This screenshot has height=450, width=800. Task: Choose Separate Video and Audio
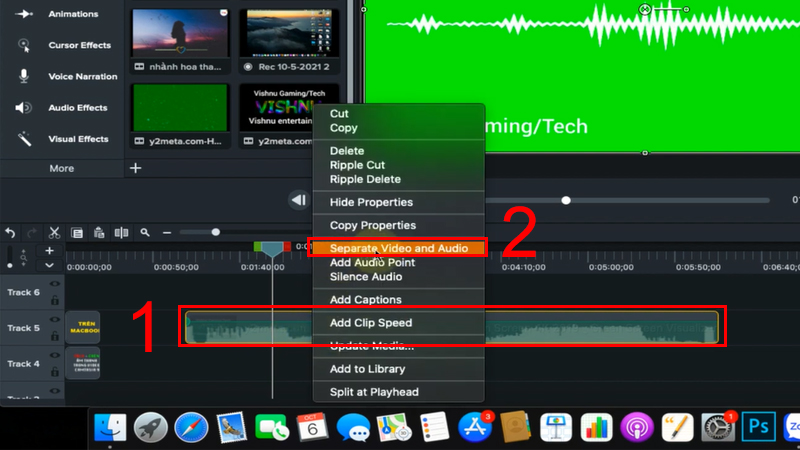click(398, 248)
